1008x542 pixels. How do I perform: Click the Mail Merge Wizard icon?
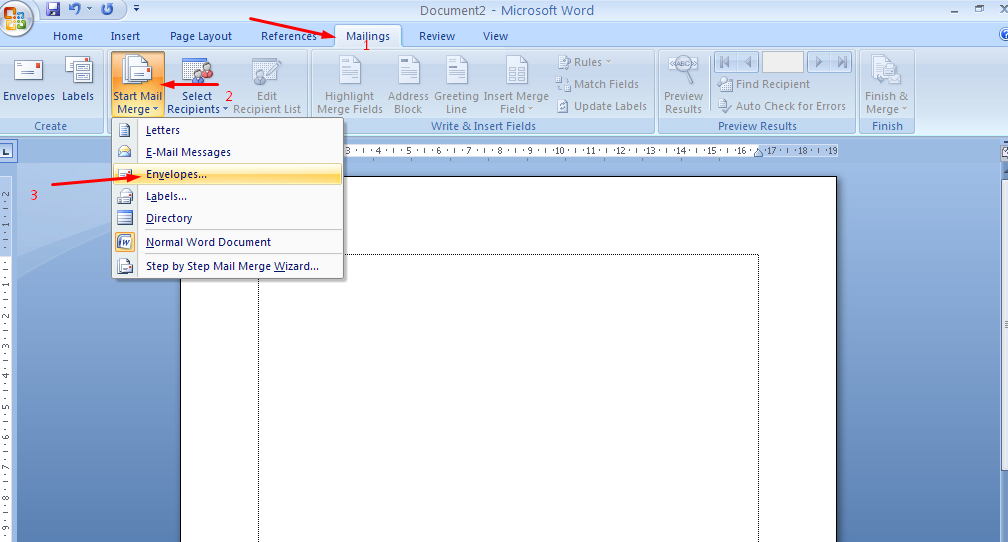point(125,266)
